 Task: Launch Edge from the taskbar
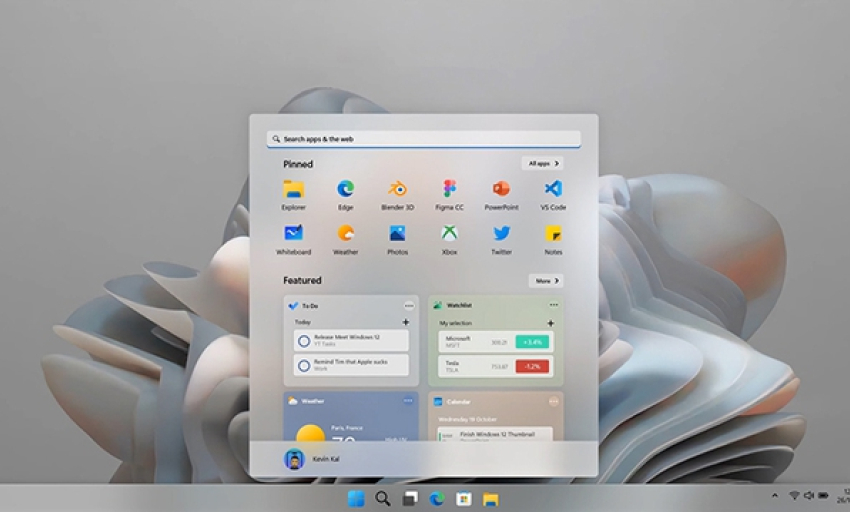coord(437,498)
